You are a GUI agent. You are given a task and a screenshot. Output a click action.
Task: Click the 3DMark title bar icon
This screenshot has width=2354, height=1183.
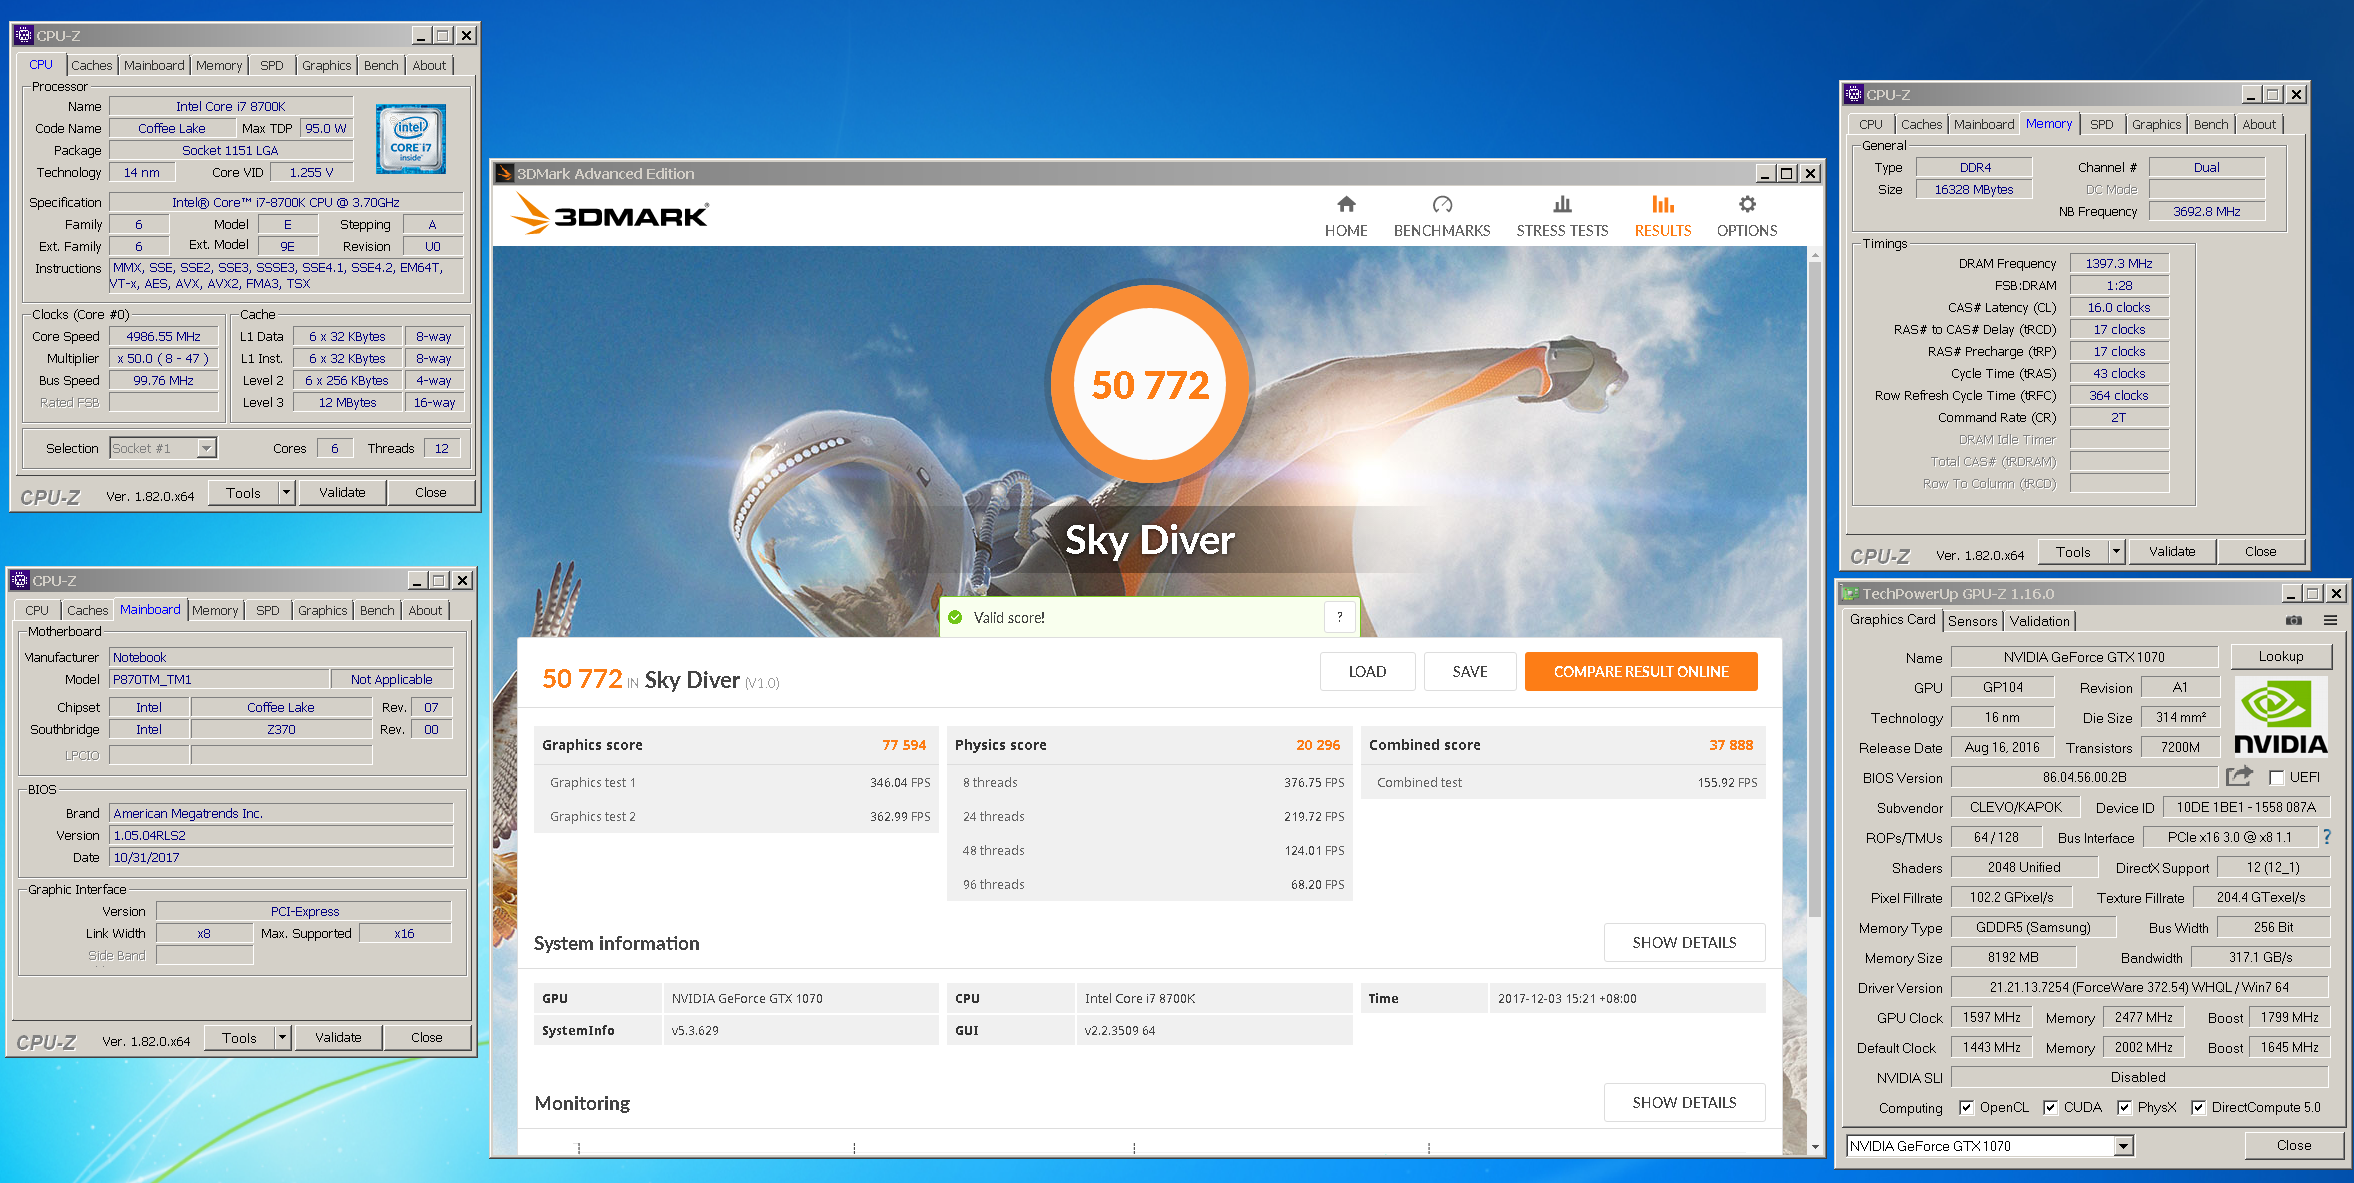tap(504, 173)
